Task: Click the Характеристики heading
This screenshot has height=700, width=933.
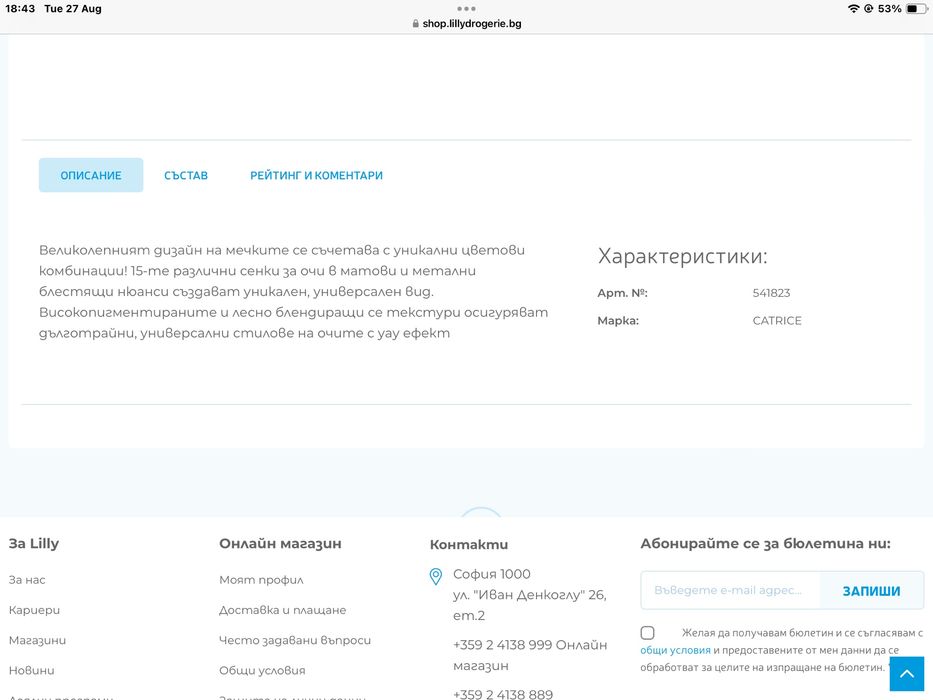Action: [x=682, y=257]
